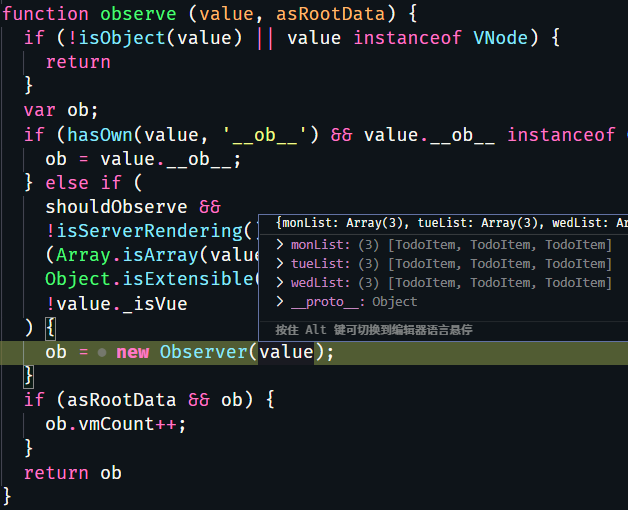
Task: Click the opening bracket after else-if condition
Action: (x=50, y=328)
